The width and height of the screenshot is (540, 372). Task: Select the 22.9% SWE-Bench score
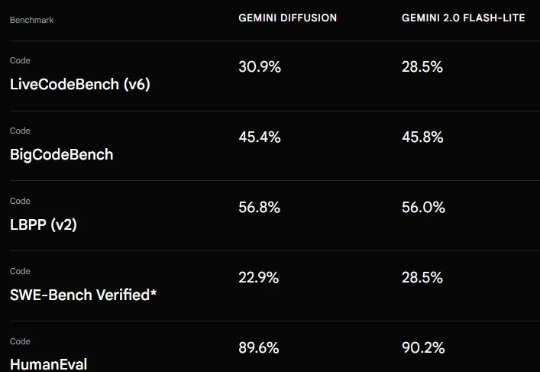(x=259, y=278)
